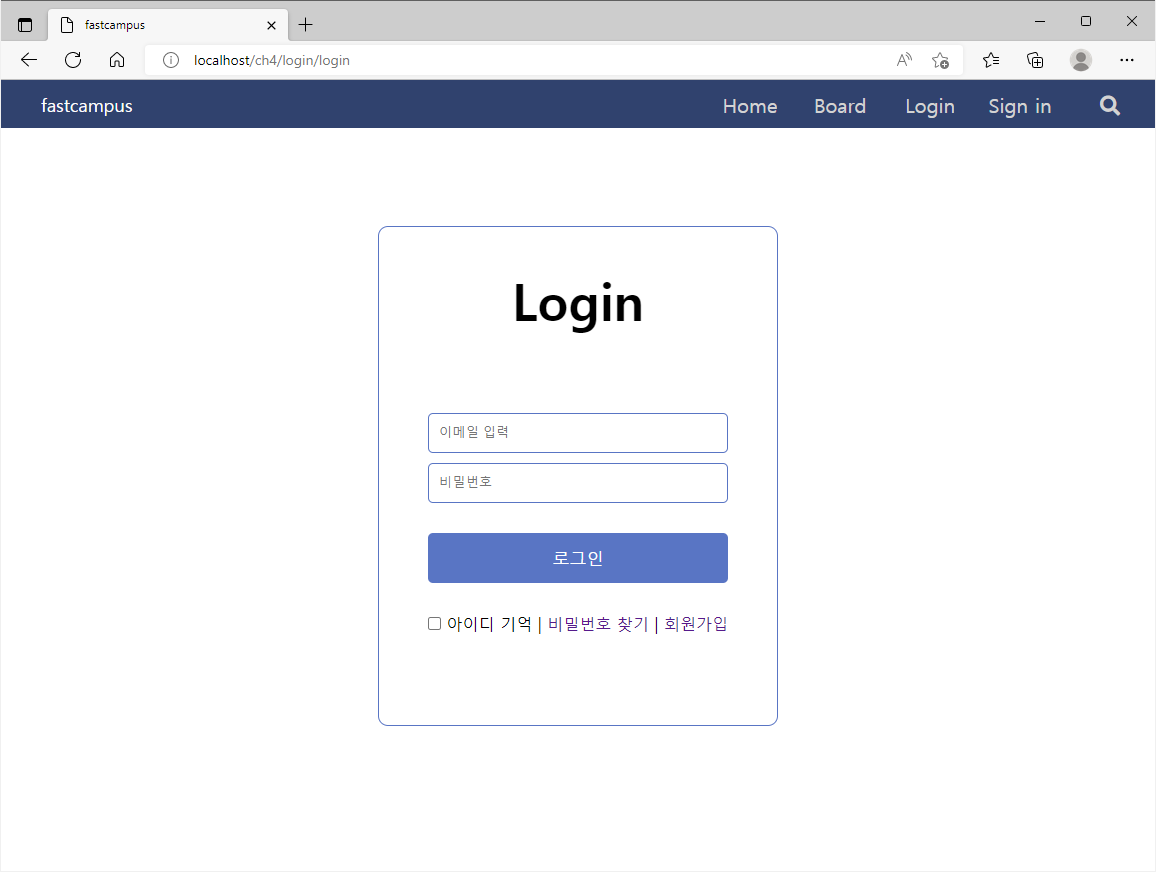Open the Board menu item

(840, 106)
